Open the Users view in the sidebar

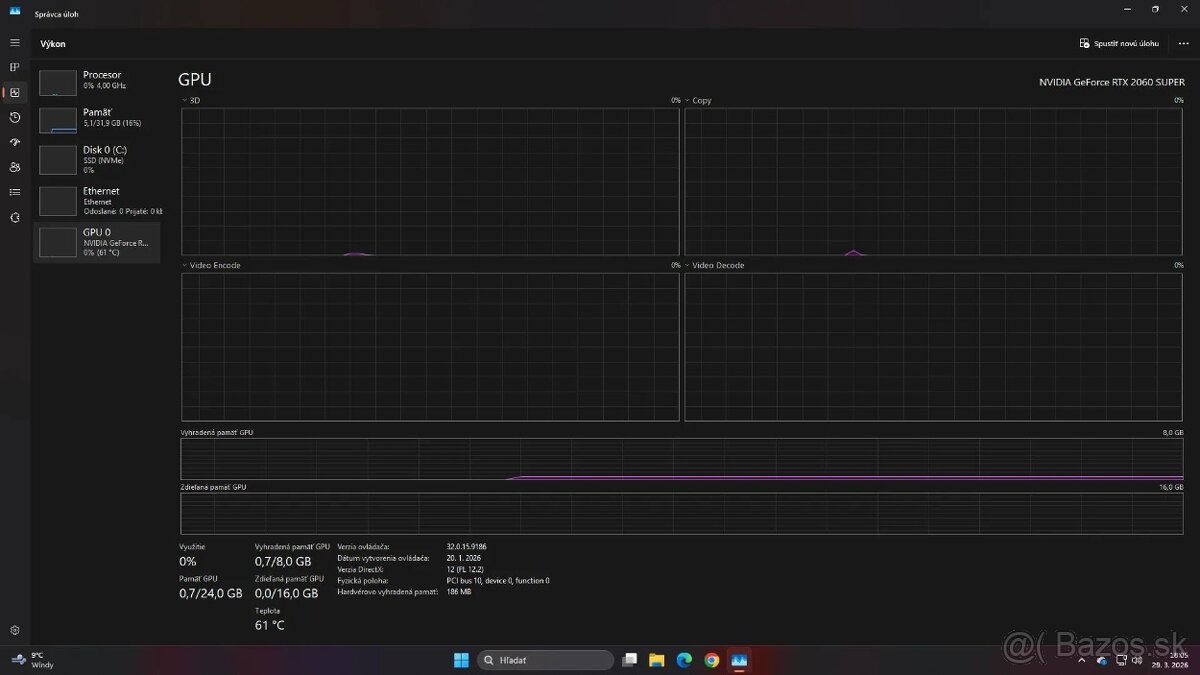click(14, 167)
